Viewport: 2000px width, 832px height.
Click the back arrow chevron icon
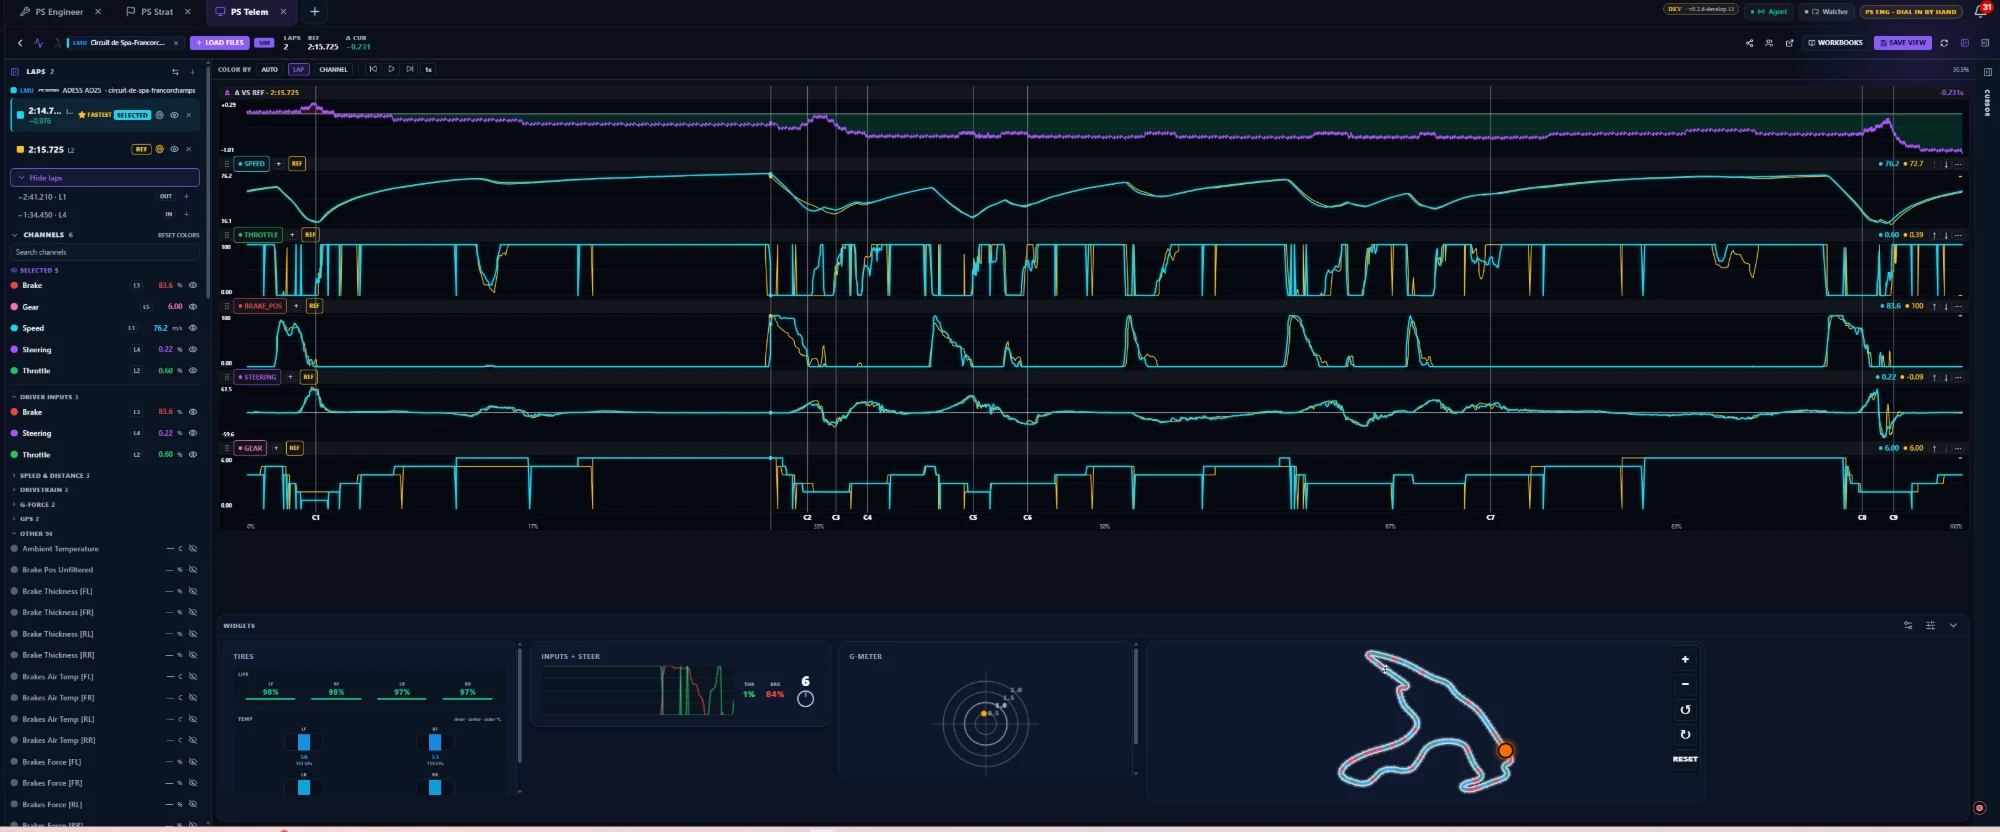click(20, 43)
